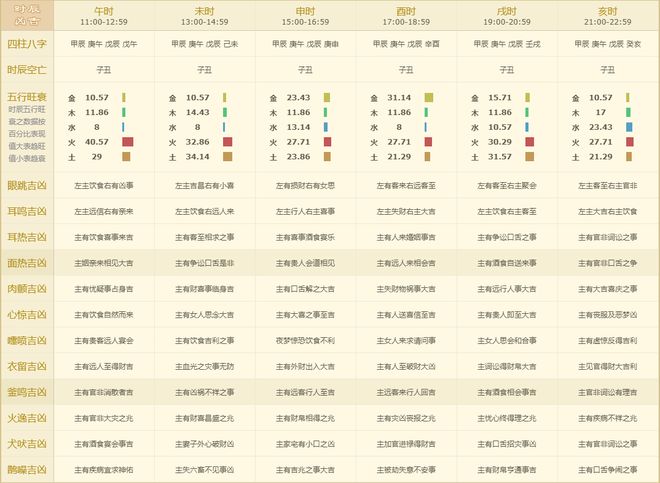660x483 pixels.
Task: Click 肉颤吉凶 cell '主有远行人事大吉' under 戌时
Action: click(x=507, y=289)
